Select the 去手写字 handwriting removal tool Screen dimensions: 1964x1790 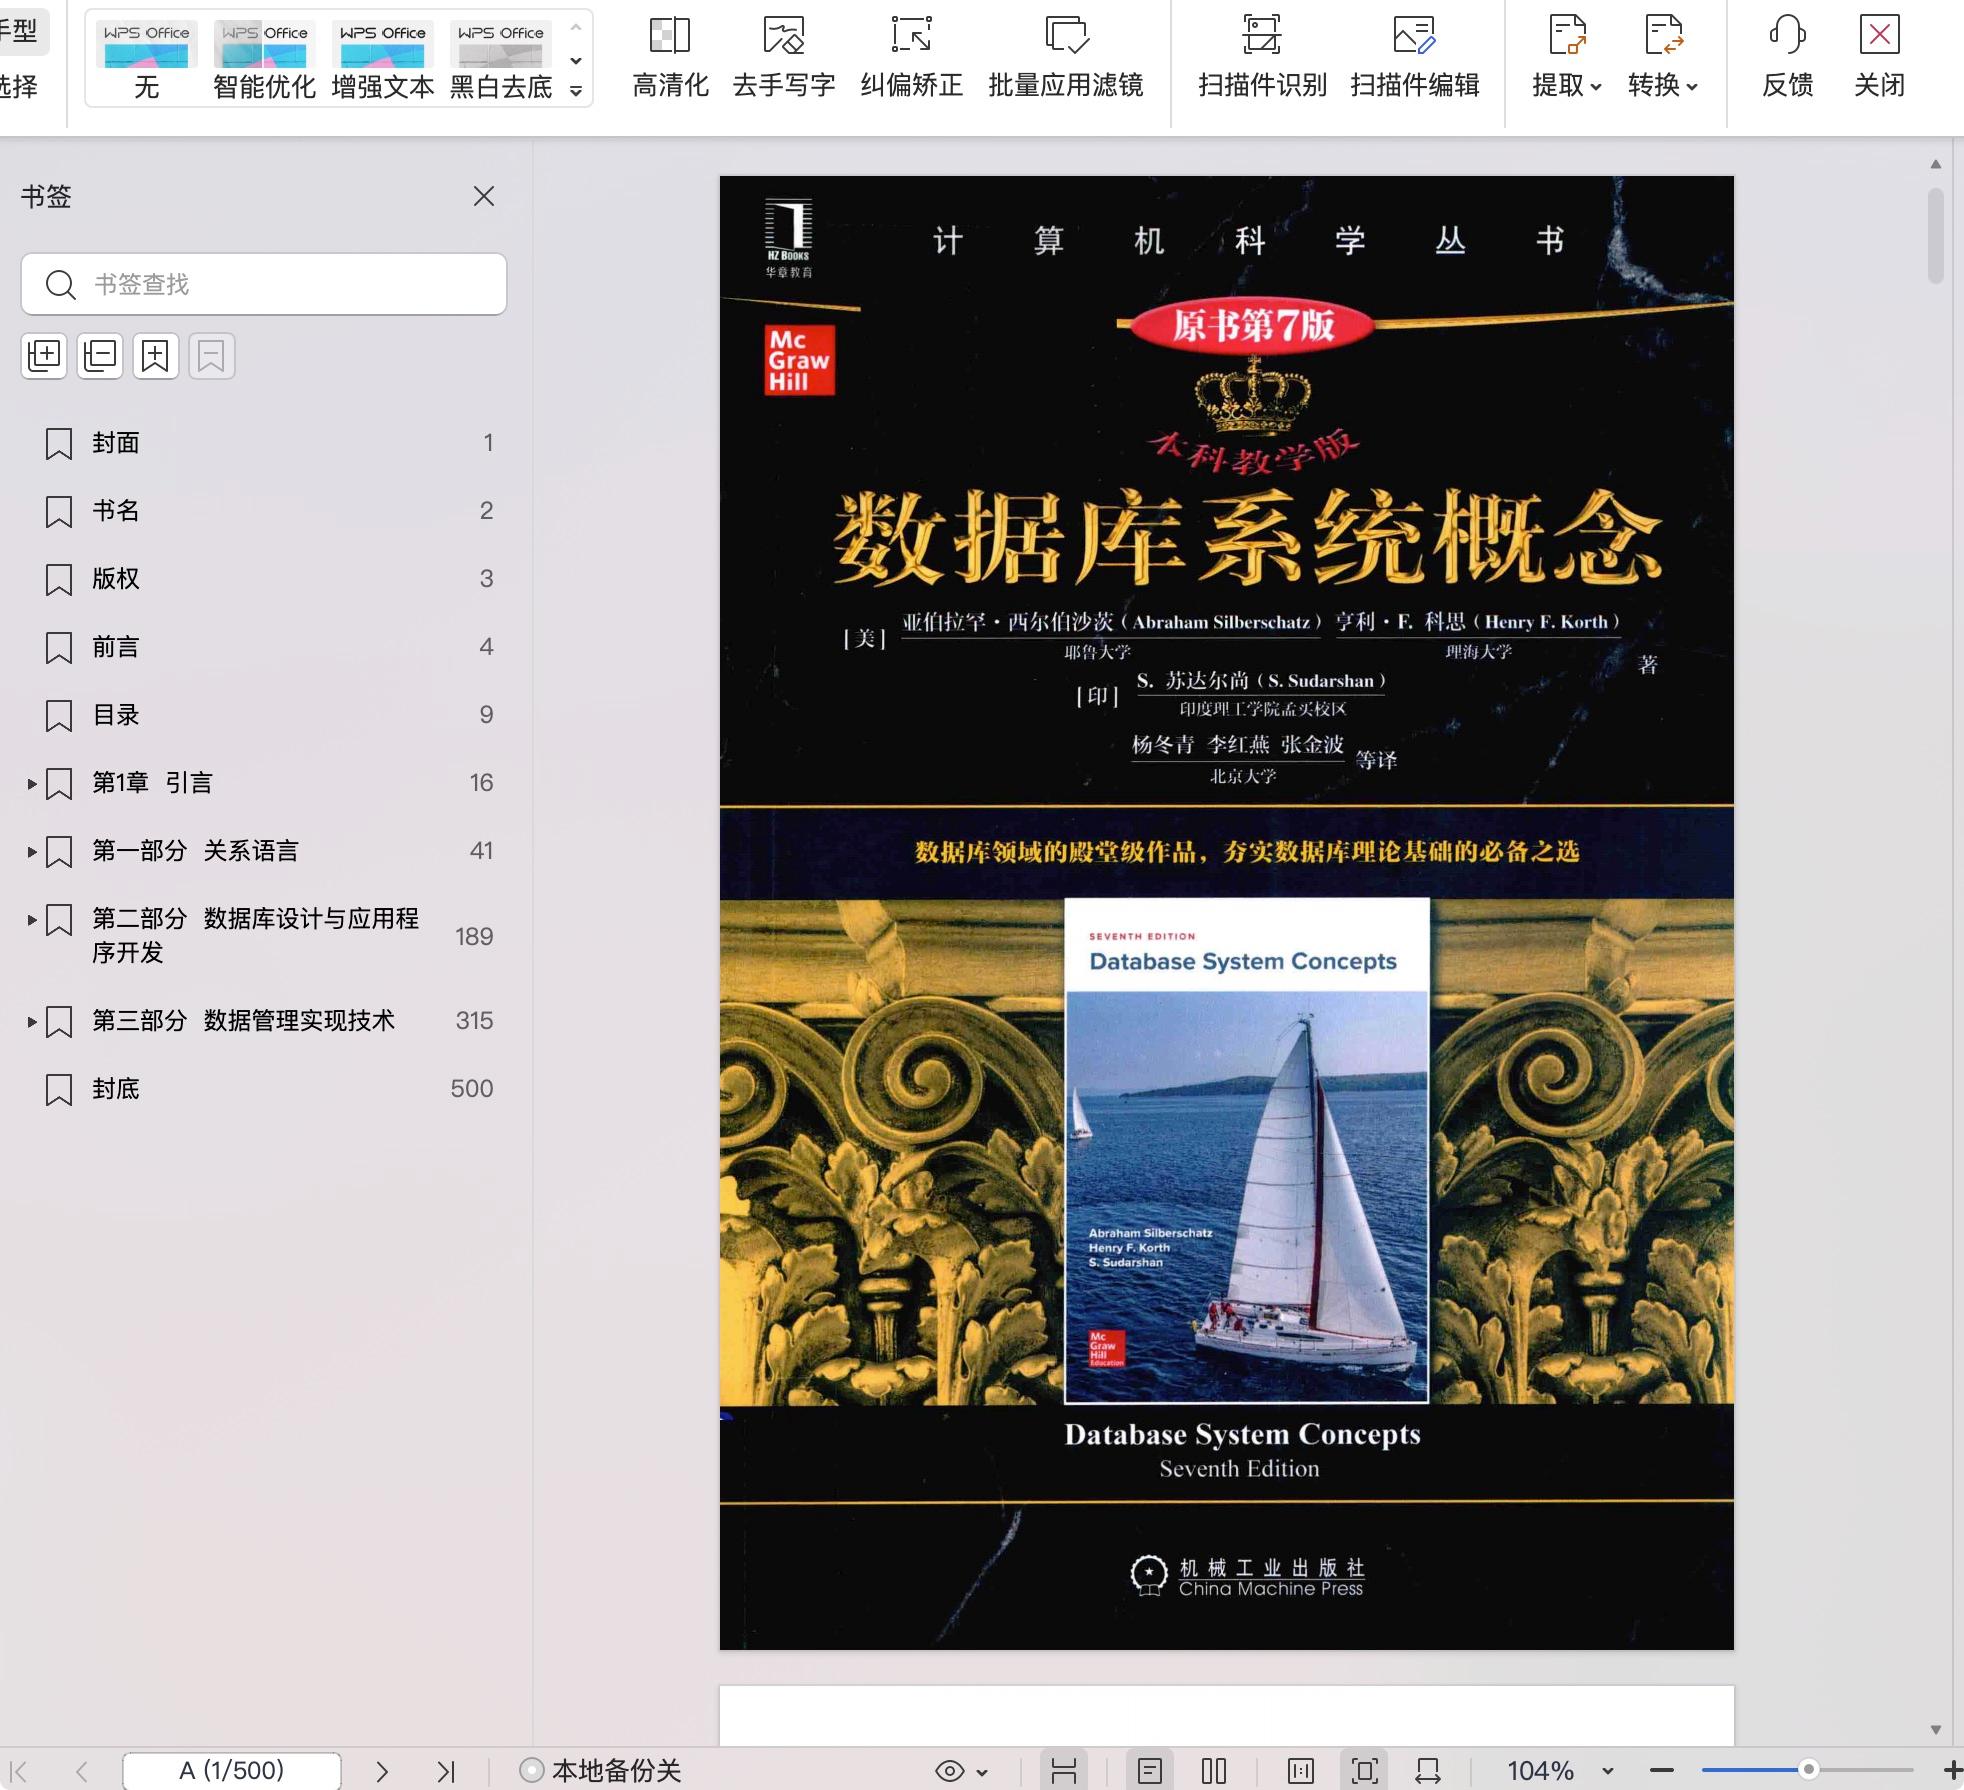coord(784,58)
